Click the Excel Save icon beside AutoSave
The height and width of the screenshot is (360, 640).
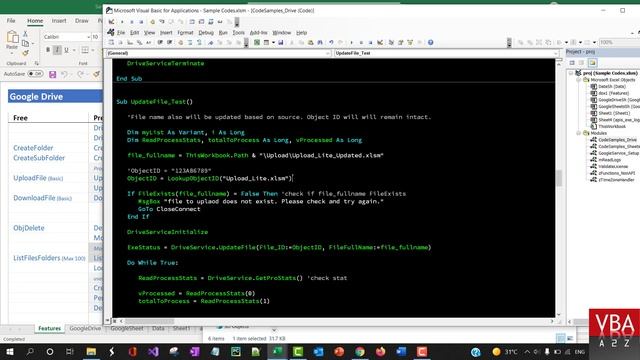(x=52, y=74)
